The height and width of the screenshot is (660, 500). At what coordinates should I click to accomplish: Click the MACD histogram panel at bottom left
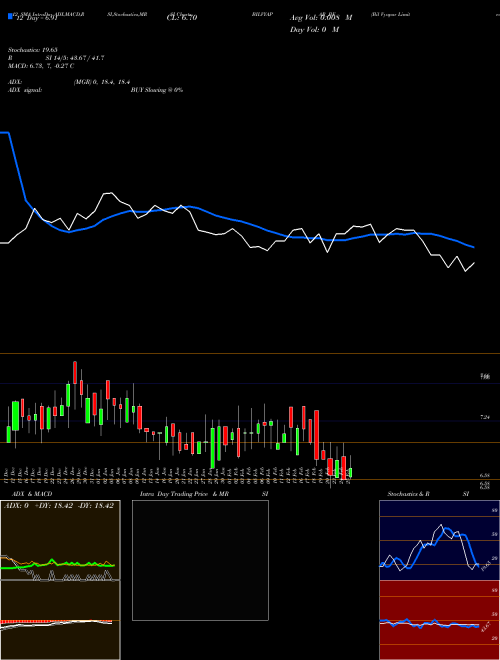[x=60, y=620]
